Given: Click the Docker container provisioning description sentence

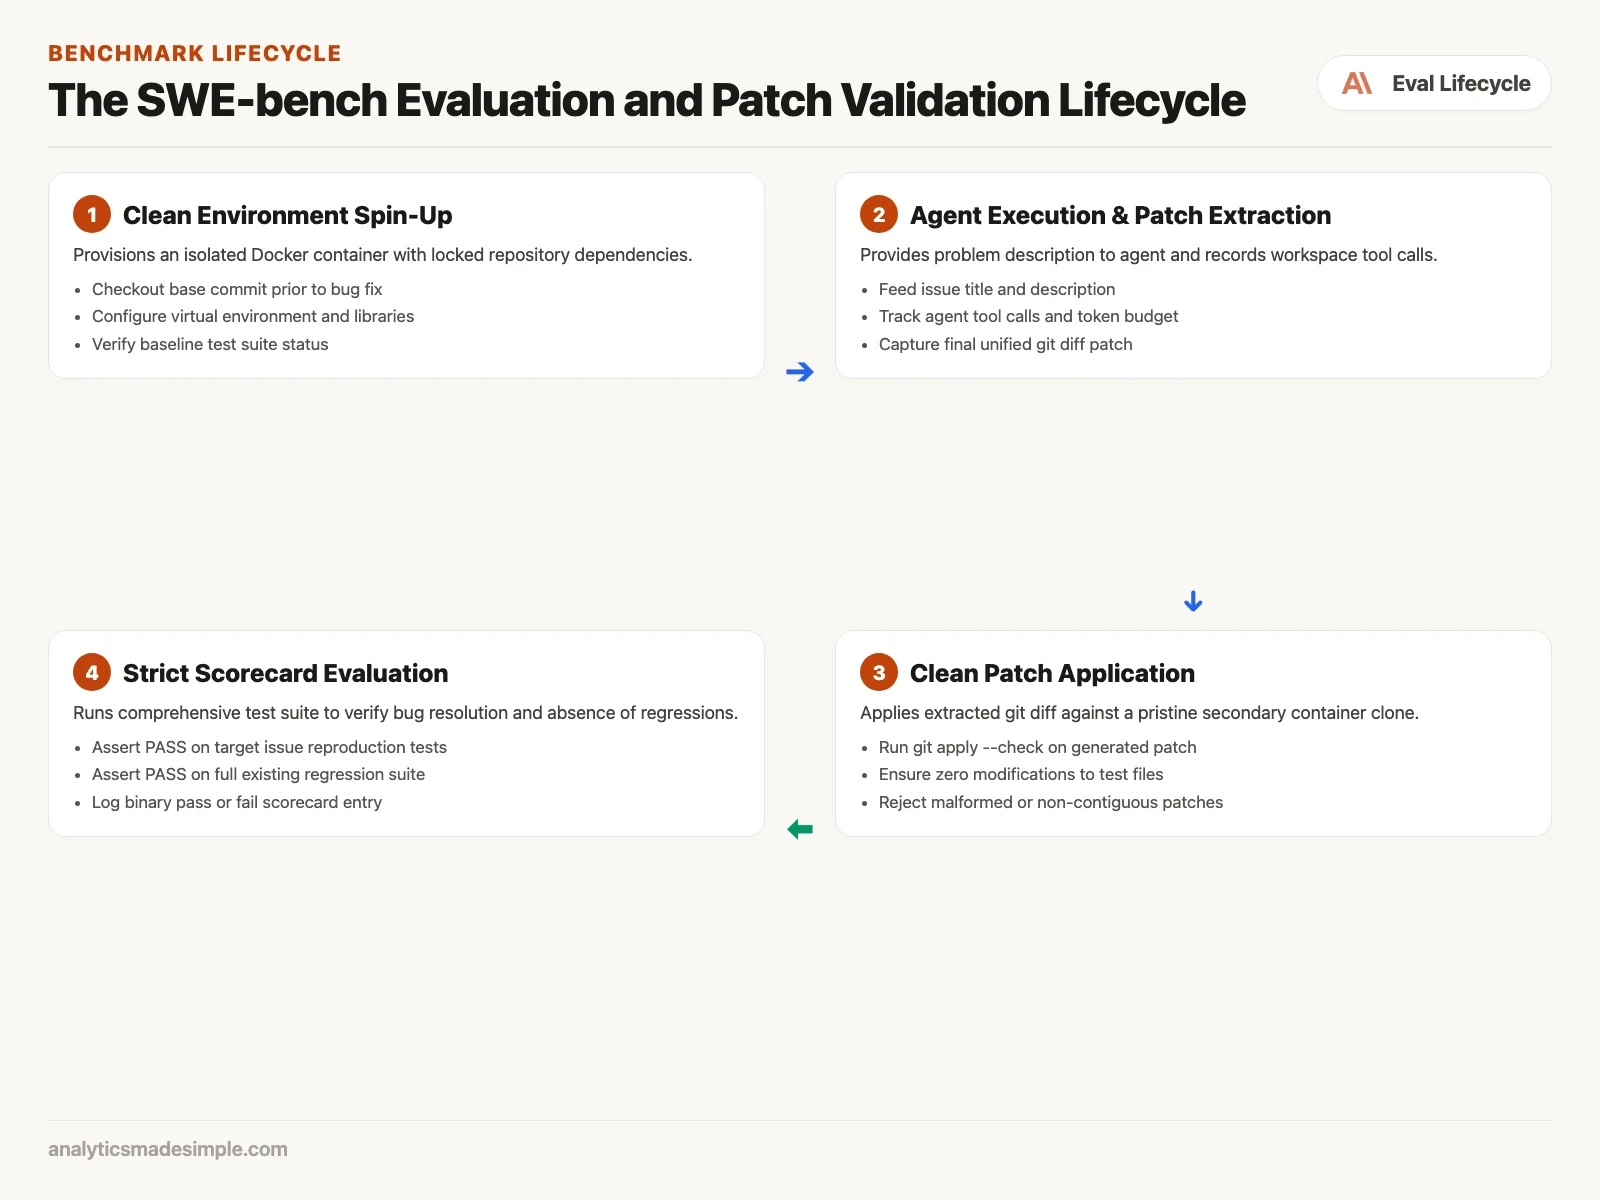Looking at the screenshot, I should (382, 255).
